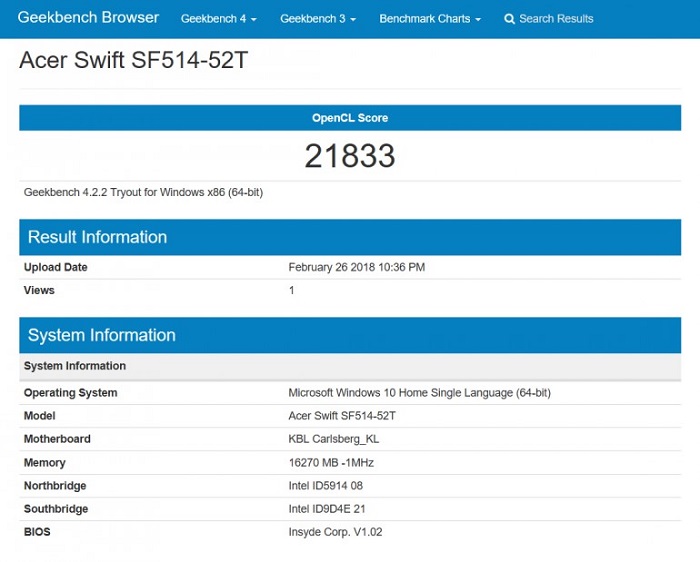Viewport: 700px width, 562px height.
Task: Click the Motherboard value KBL Carlsberg_KL
Action: 333,439
